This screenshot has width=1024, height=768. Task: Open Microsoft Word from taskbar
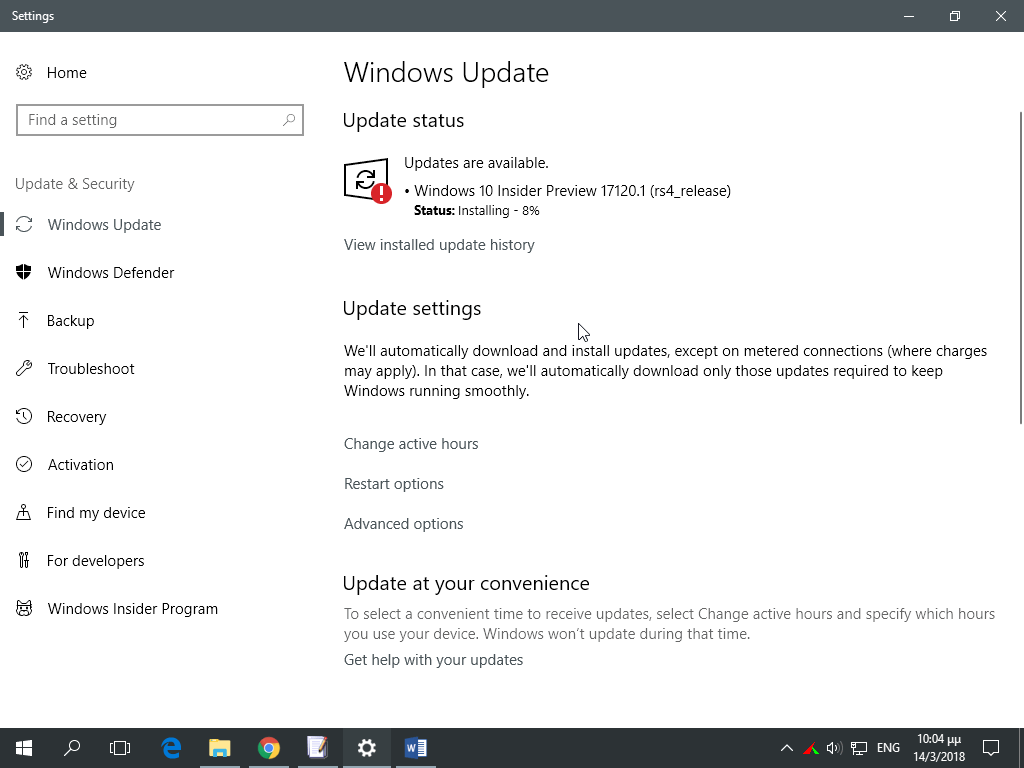415,748
